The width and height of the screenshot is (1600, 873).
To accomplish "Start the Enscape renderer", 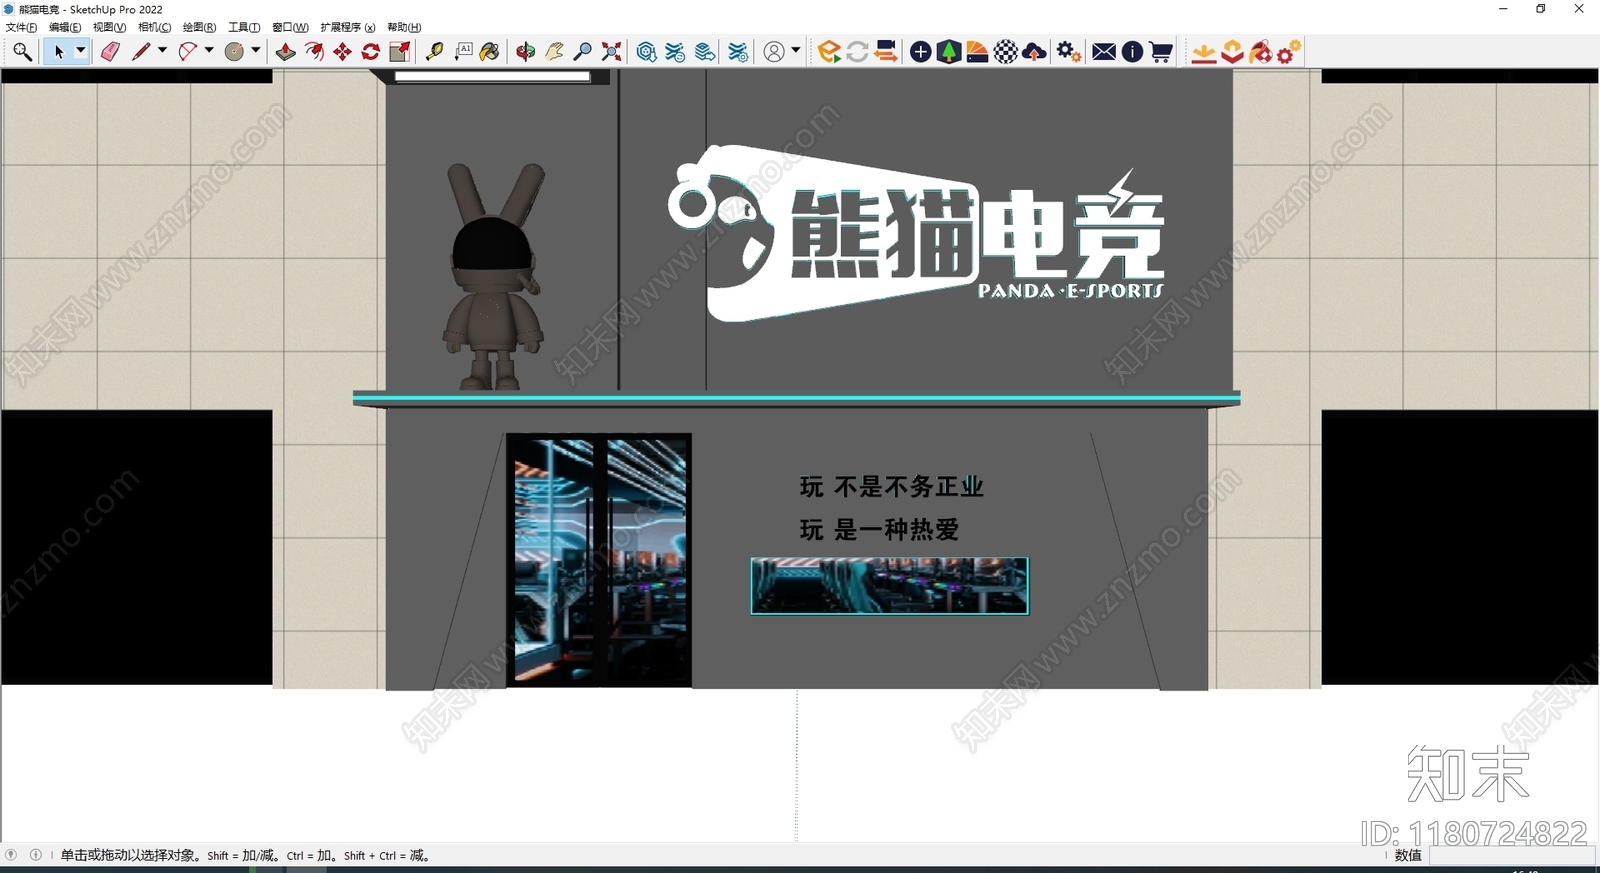I will click(828, 51).
